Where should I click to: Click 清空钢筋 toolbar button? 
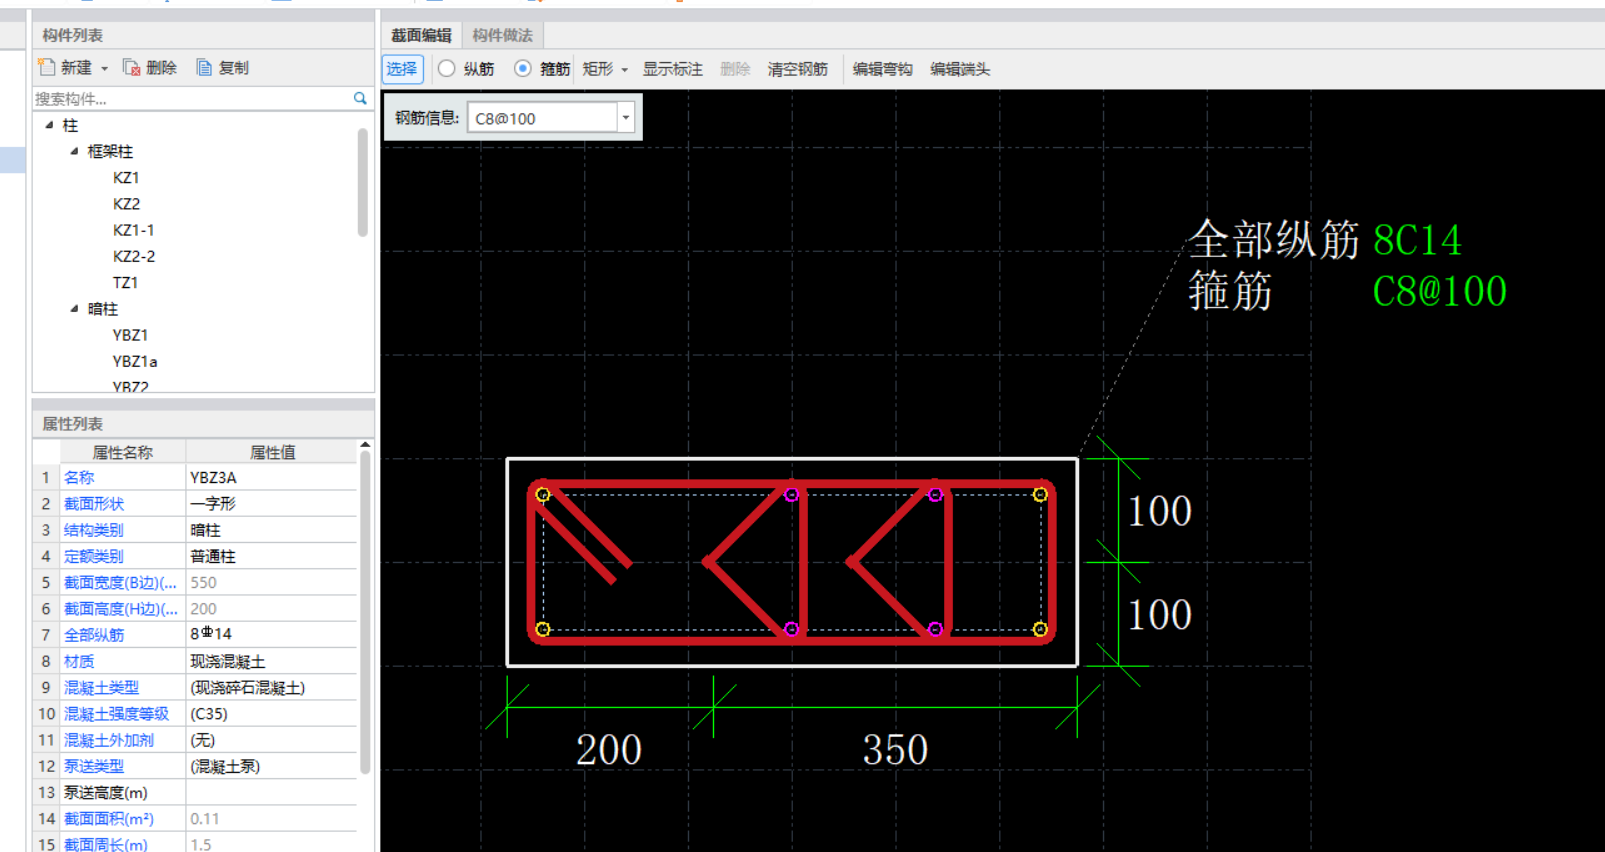pyautogui.click(x=797, y=69)
